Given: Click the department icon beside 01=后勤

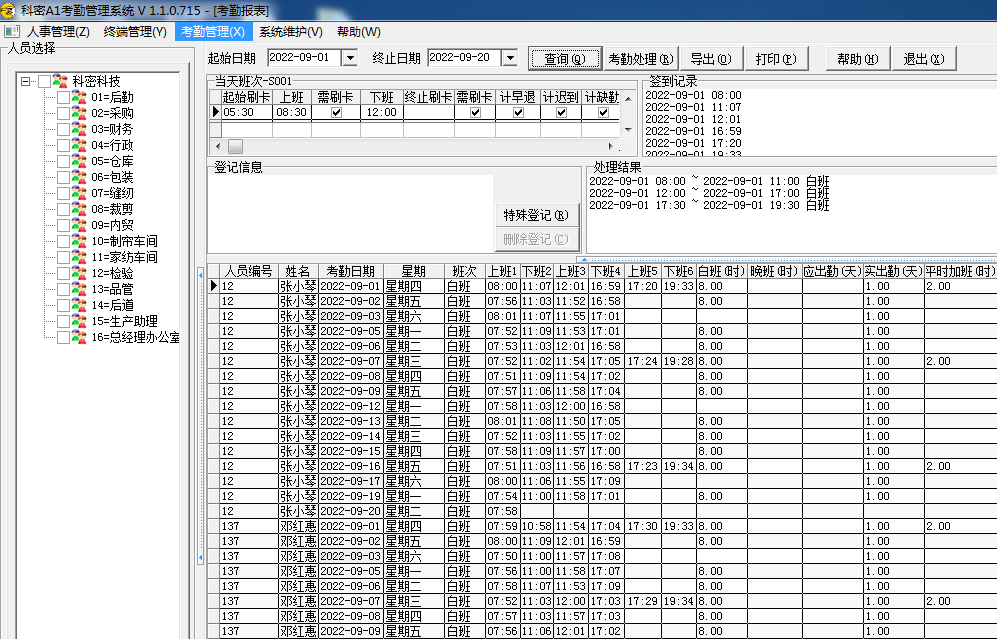Looking at the screenshot, I should [79, 97].
